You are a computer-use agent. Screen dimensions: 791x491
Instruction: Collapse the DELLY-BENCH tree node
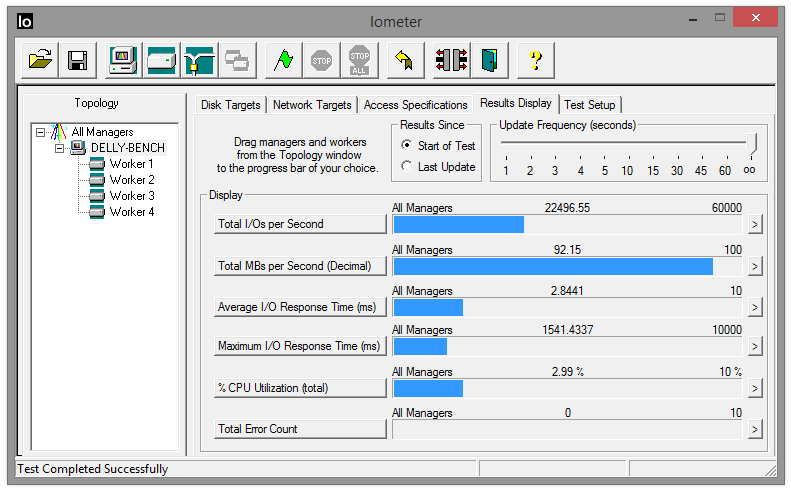coord(60,148)
